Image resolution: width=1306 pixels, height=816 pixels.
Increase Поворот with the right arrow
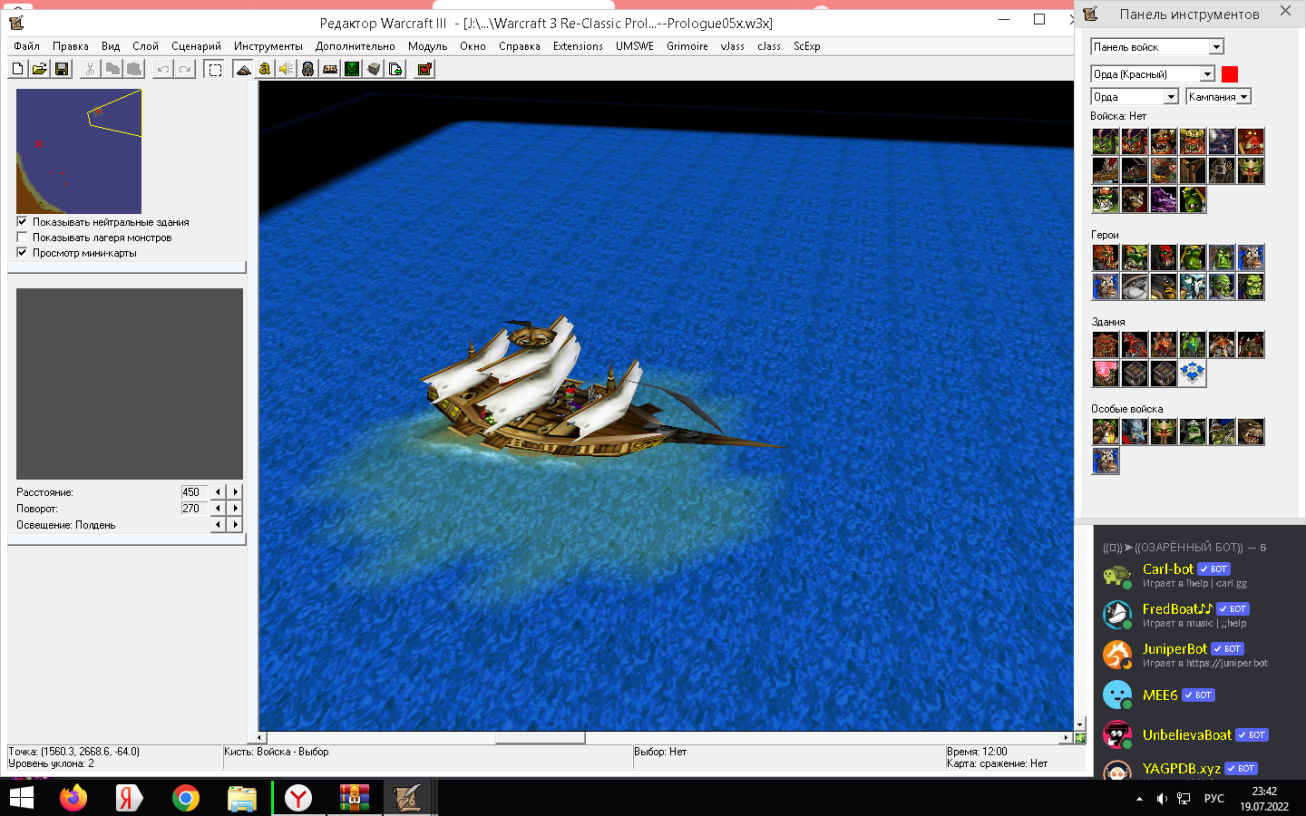coord(235,508)
